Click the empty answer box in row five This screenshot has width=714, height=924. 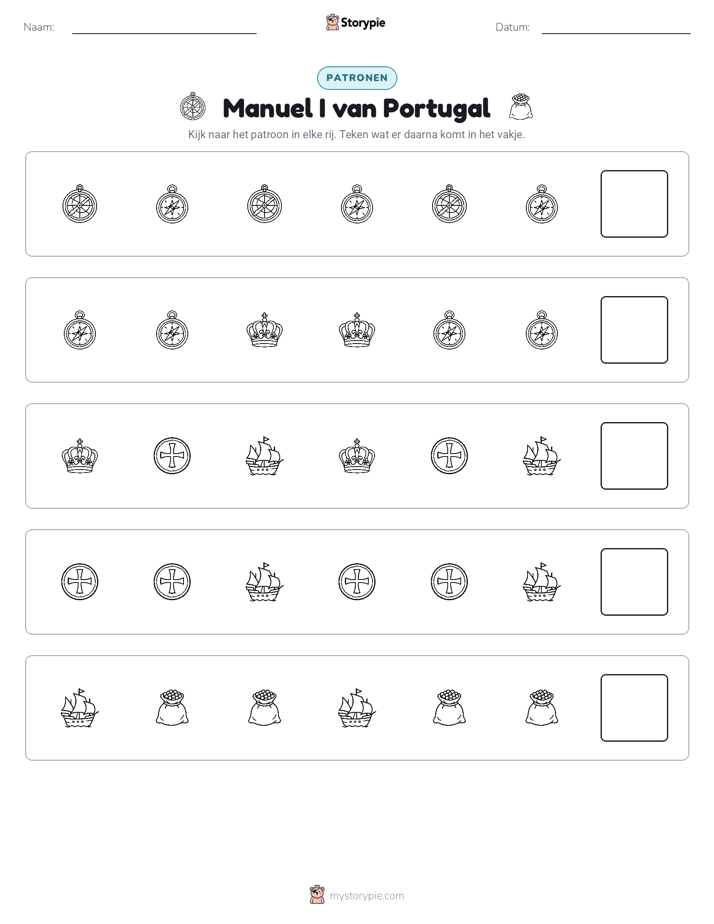pyautogui.click(x=634, y=708)
